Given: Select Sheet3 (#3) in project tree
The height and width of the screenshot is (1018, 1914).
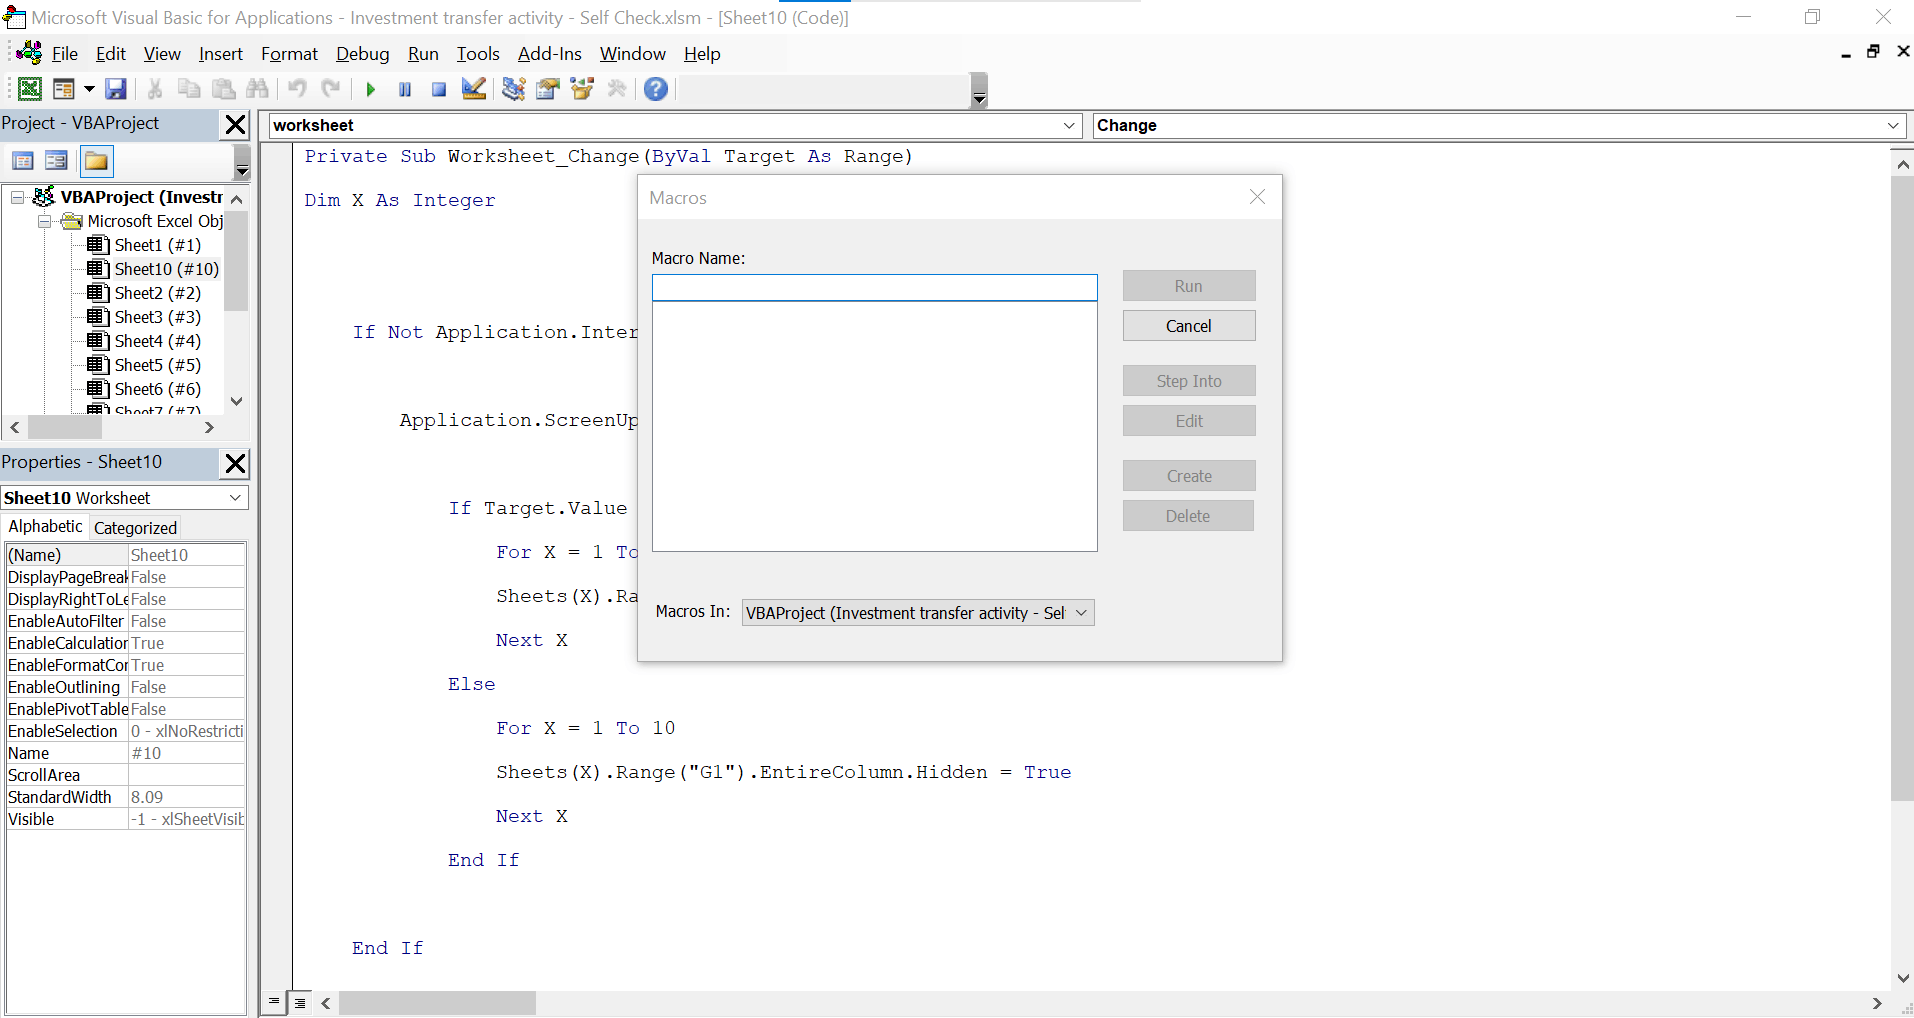Looking at the screenshot, I should [x=157, y=317].
